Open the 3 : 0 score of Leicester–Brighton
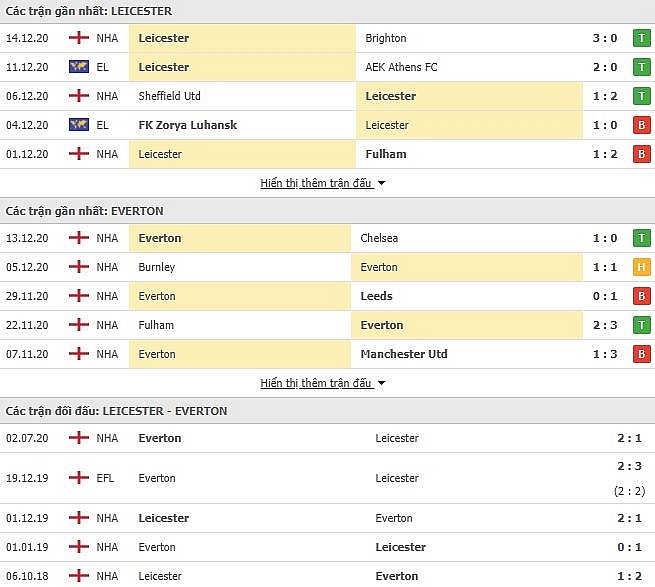 pos(605,38)
